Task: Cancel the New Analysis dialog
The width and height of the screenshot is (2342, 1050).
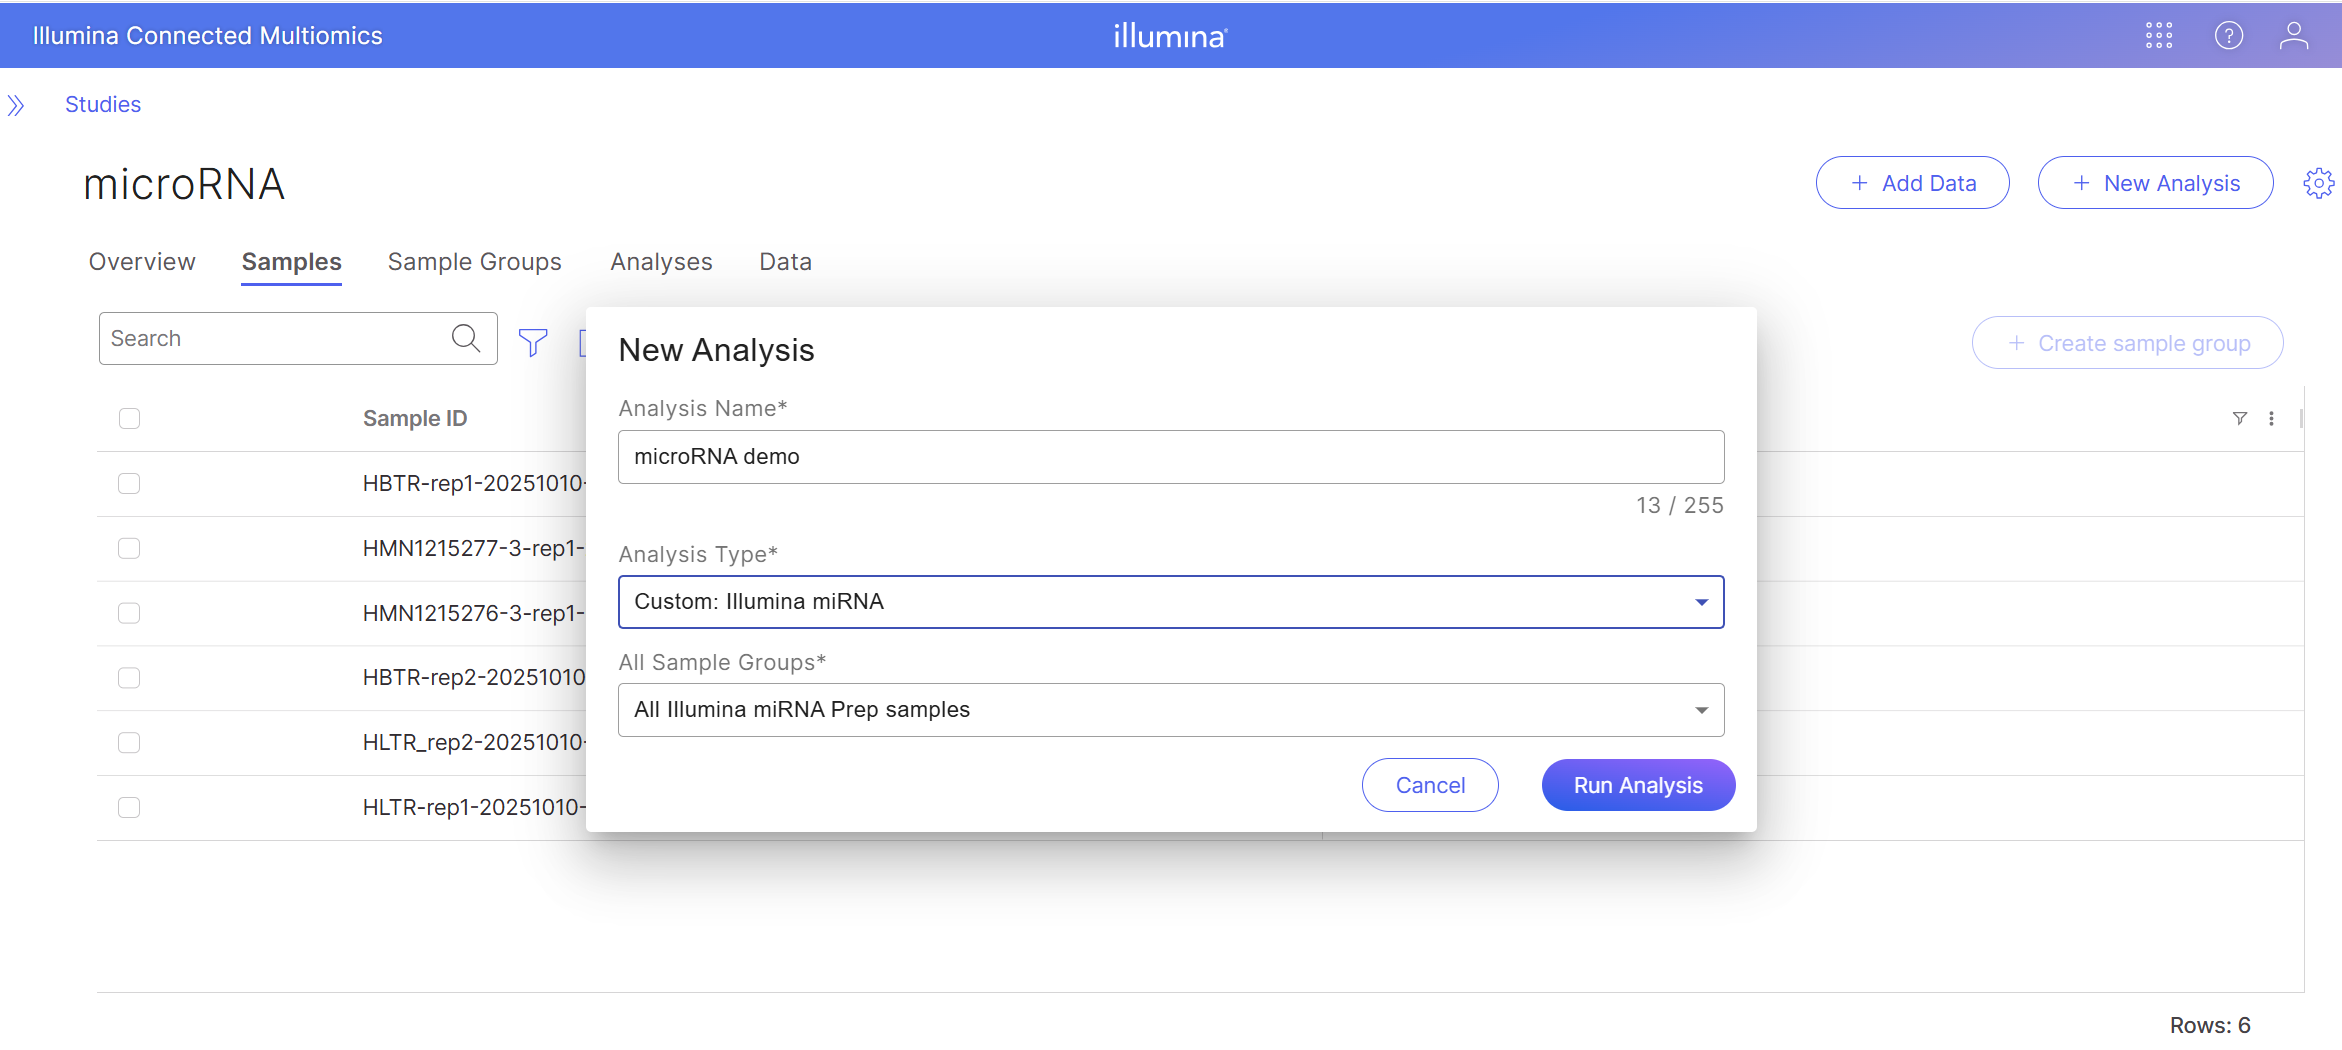Action: [1429, 785]
